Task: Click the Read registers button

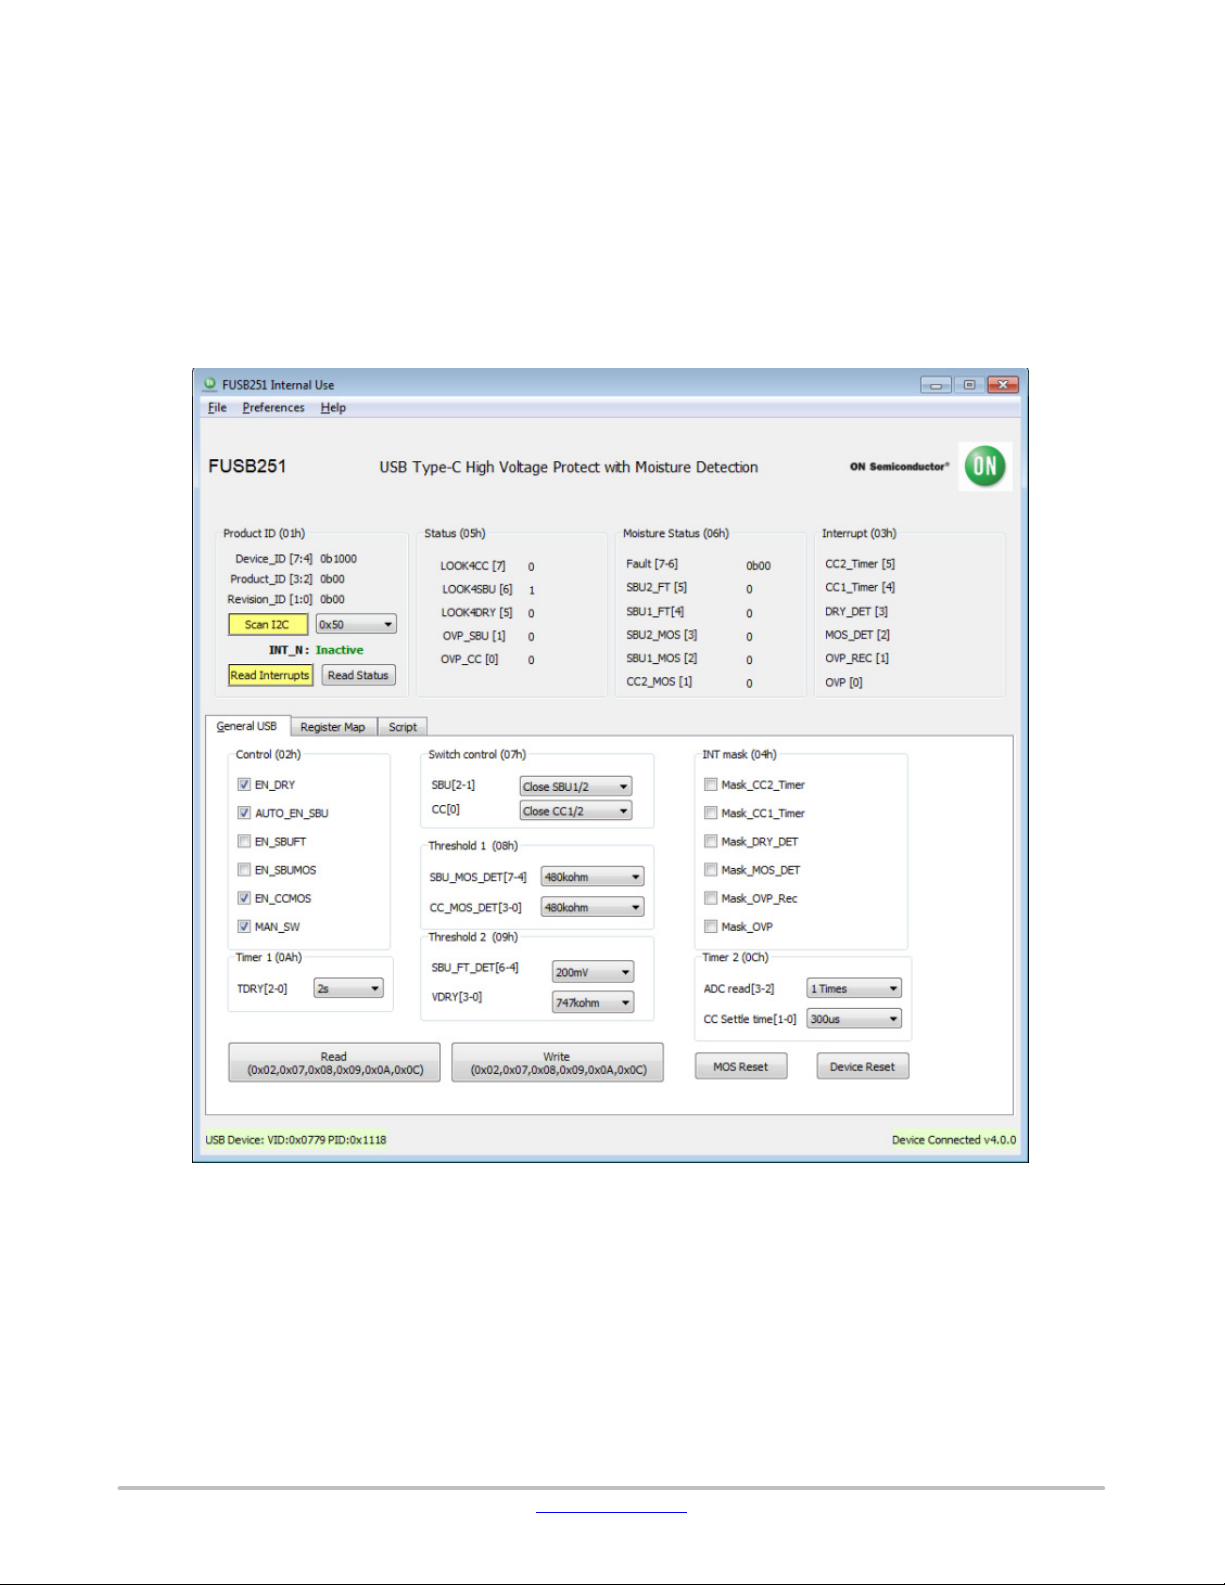Action: (x=334, y=1063)
